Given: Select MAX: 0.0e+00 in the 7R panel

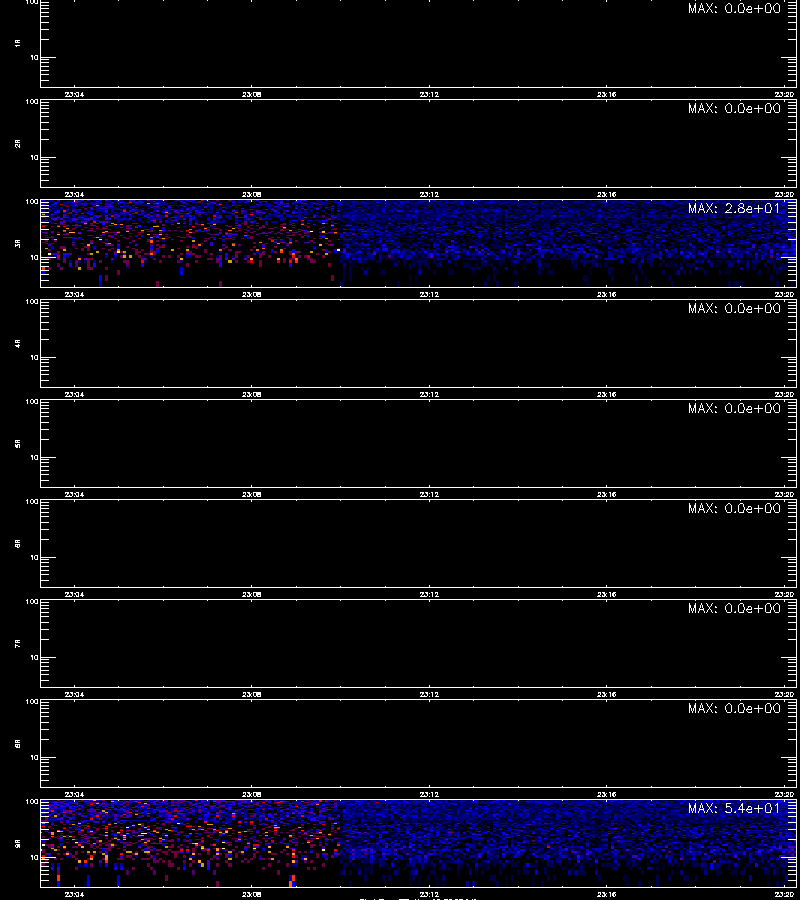Looking at the screenshot, I should pyautogui.click(x=734, y=608).
